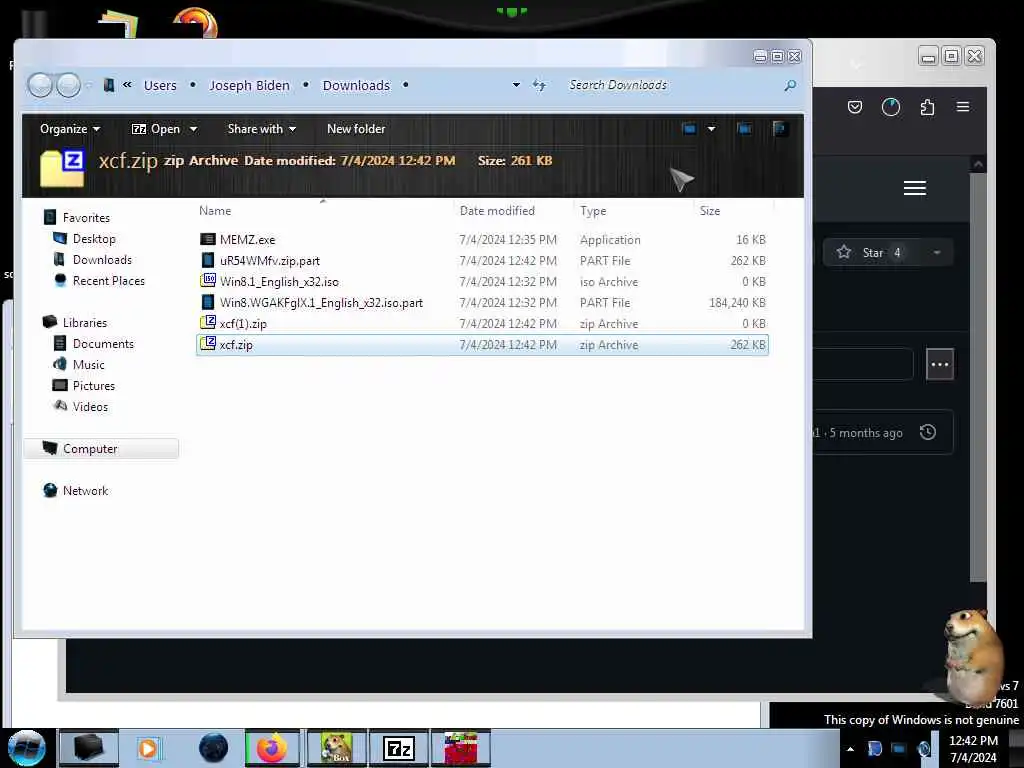Screen dimensions: 1024x768
Task: Click the Firefox account circle icon
Action: coord(891,107)
